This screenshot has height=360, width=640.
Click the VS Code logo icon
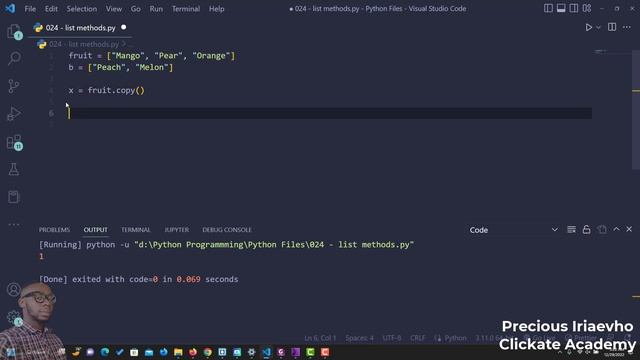pos(10,8)
